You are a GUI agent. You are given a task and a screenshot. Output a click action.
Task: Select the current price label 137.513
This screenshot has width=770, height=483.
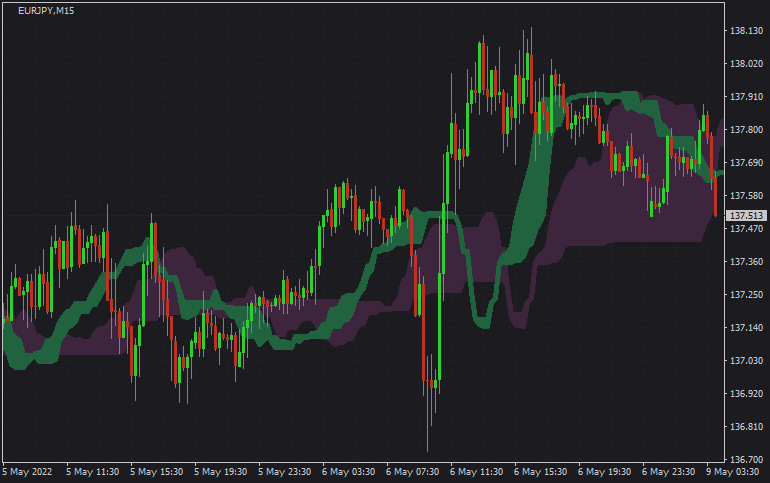tap(746, 215)
